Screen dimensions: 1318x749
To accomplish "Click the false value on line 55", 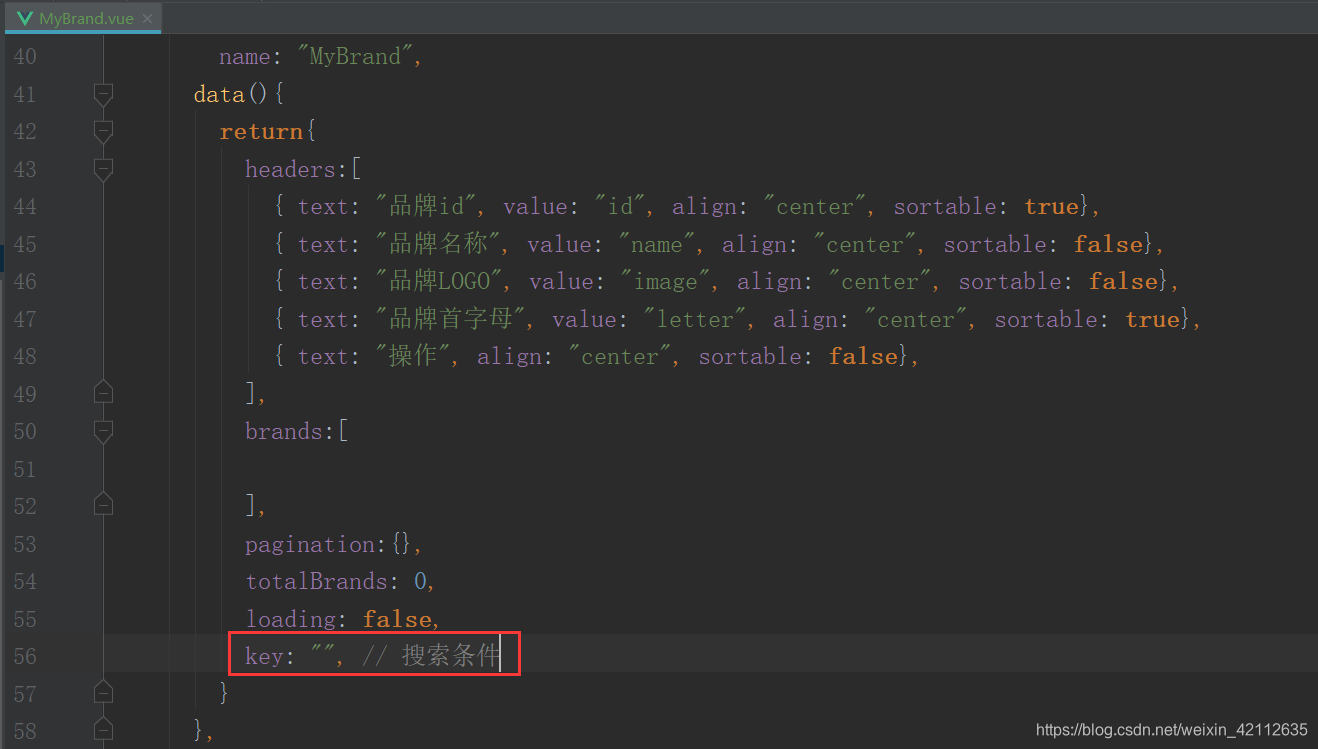I will [x=397, y=619].
